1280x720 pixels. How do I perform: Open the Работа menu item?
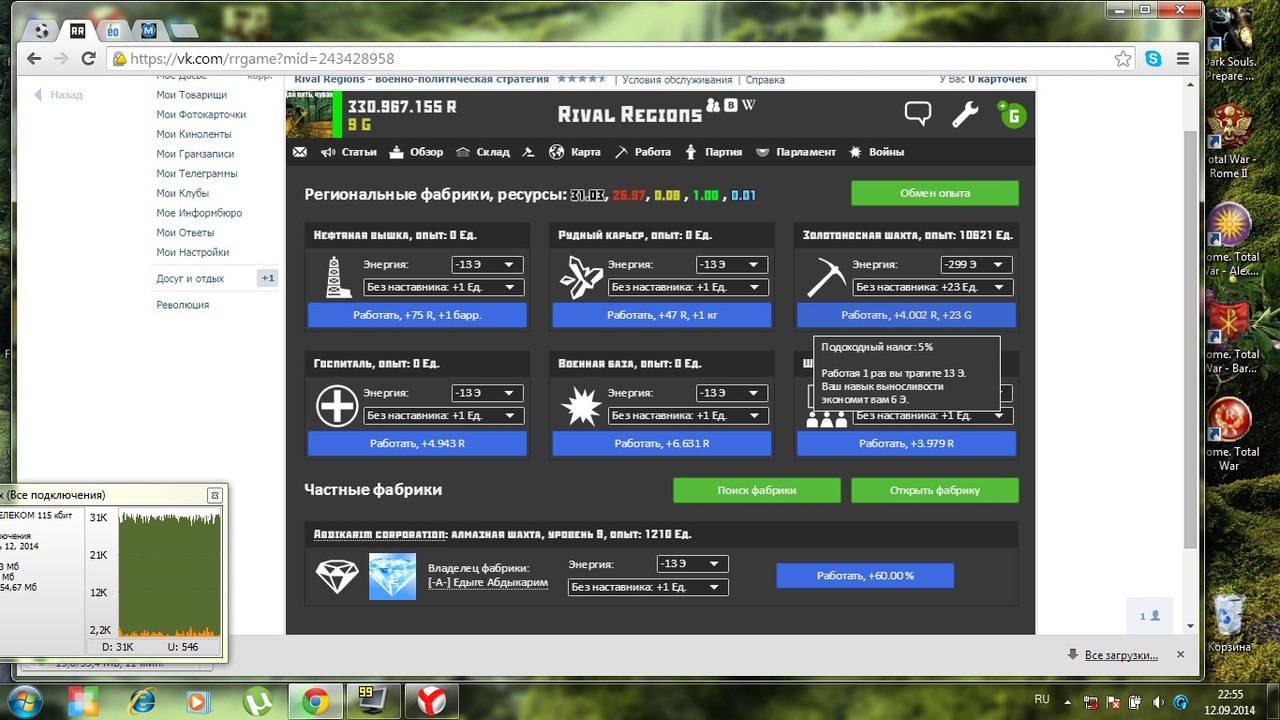(643, 152)
